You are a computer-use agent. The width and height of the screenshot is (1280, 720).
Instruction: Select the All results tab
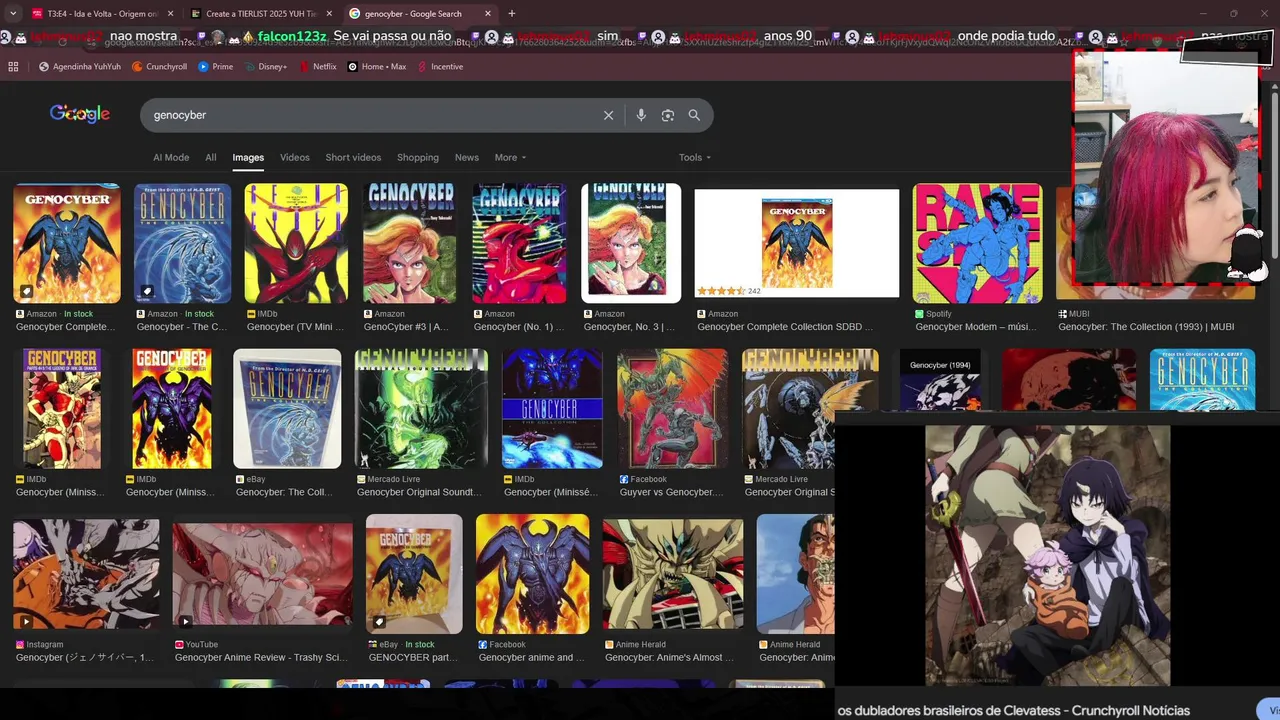coord(211,157)
